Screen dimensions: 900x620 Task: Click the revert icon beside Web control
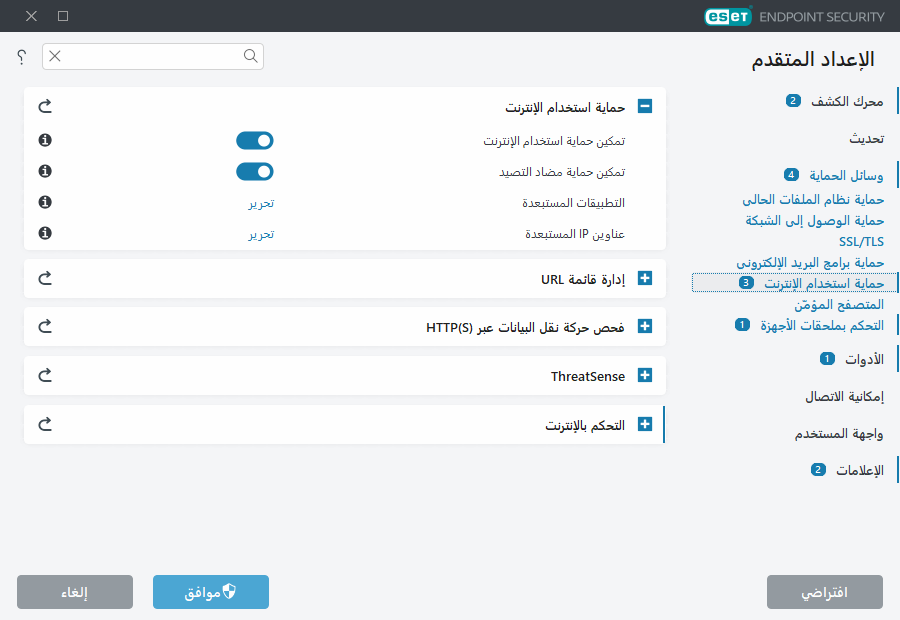44,423
